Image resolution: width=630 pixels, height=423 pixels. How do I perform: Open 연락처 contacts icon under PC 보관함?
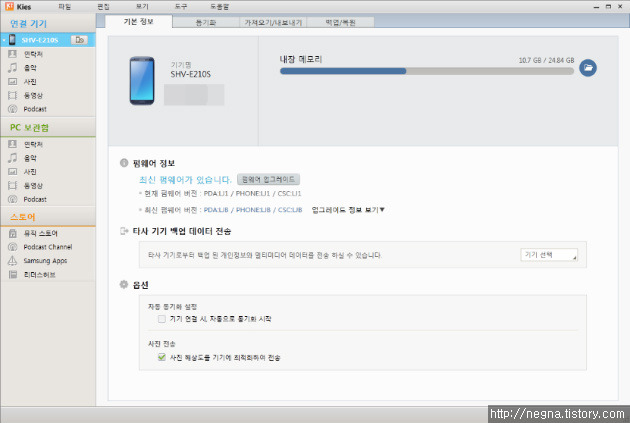12,144
